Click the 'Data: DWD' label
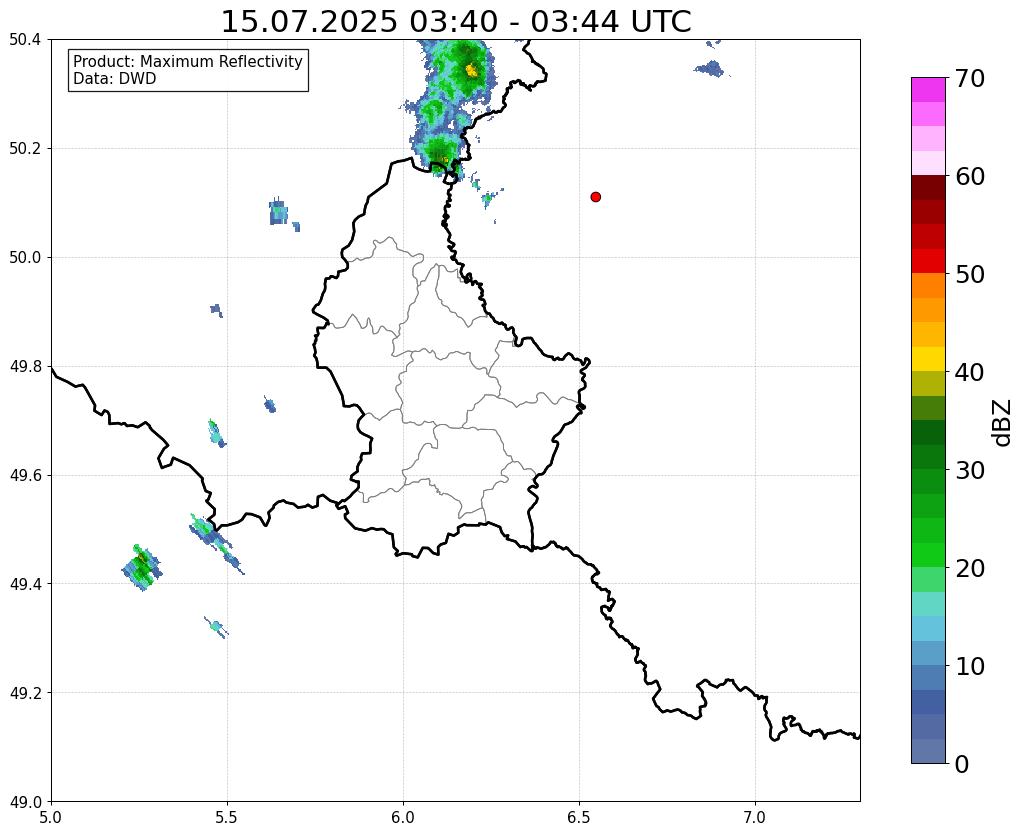The height and width of the screenshot is (834, 1023). point(115,79)
